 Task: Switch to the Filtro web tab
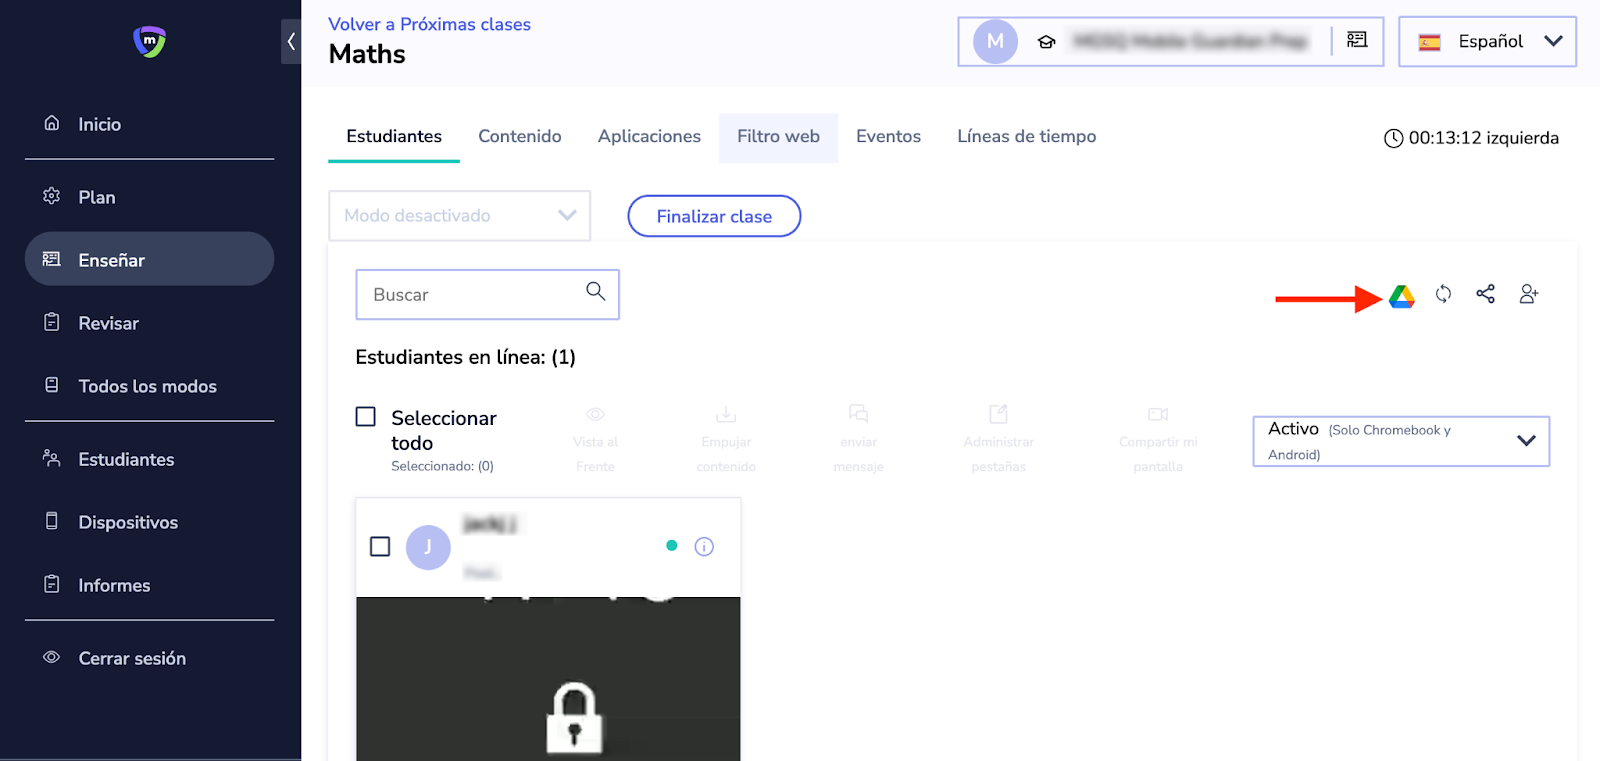tap(778, 137)
